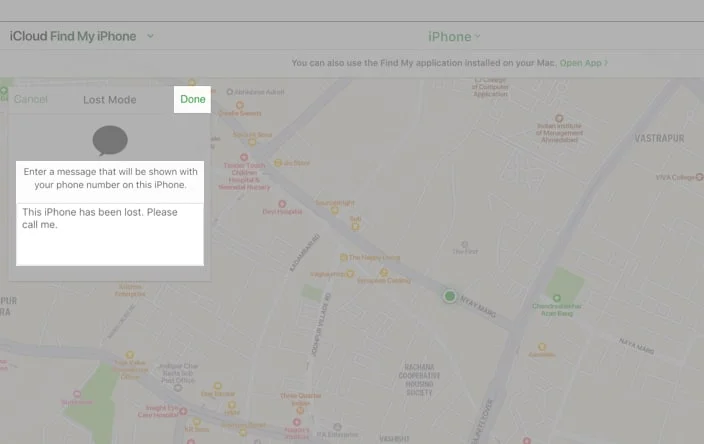Click the 'You can also use the Find My application' notice text
This screenshot has width=704, height=444.
point(424,63)
